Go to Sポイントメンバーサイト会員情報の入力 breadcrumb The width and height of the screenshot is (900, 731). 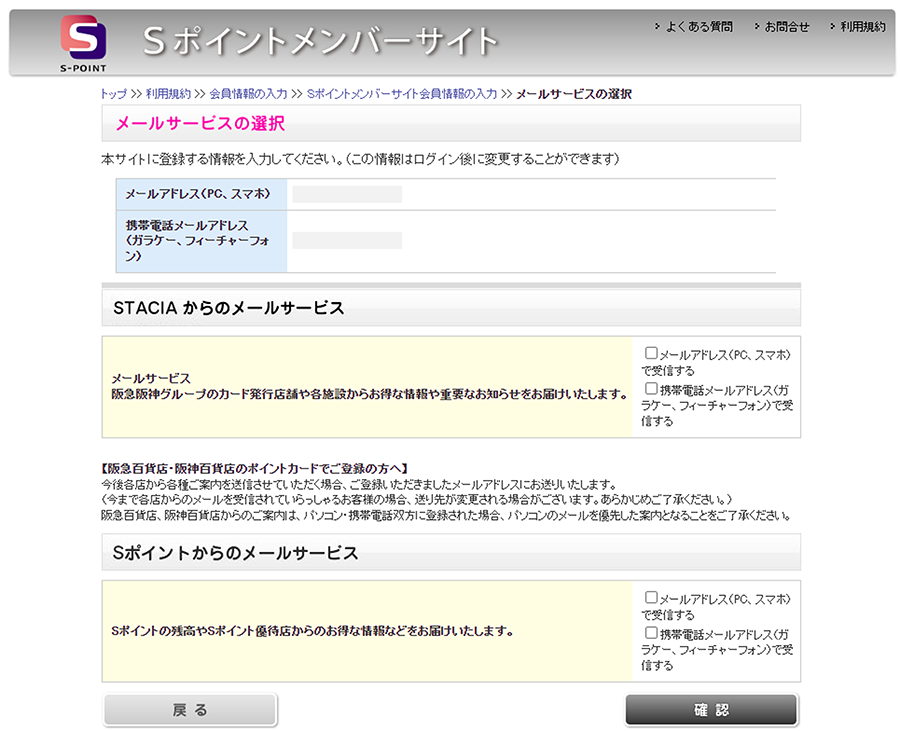(x=402, y=94)
